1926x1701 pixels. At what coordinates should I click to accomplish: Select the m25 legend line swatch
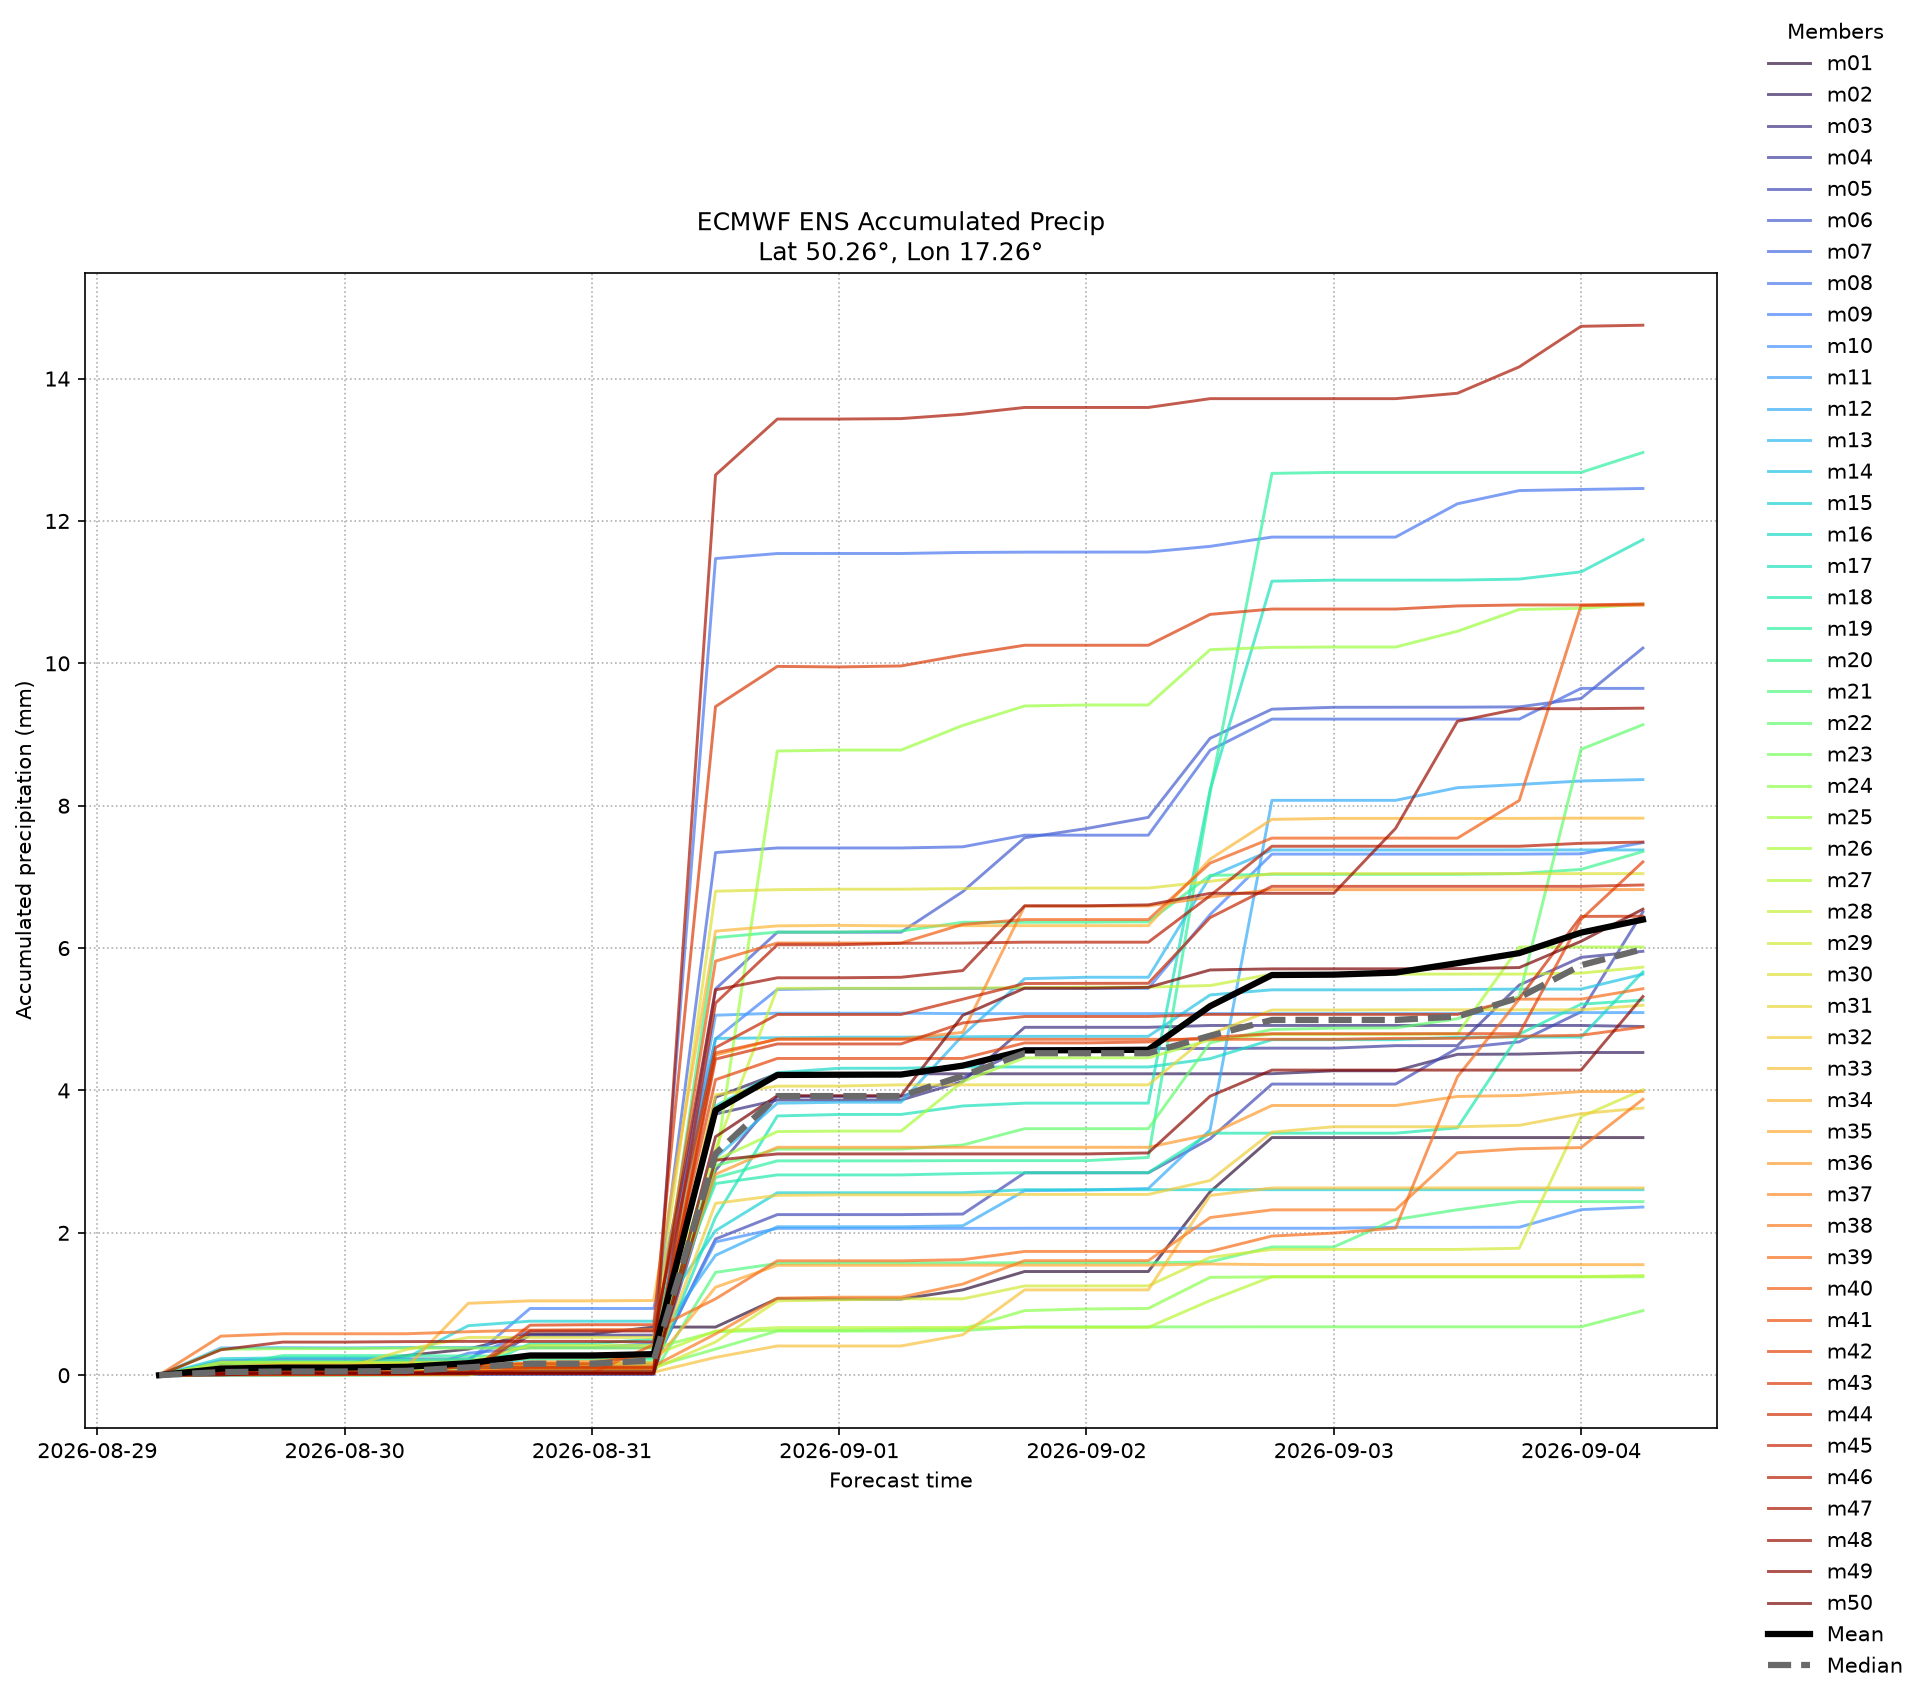[x=1789, y=818]
